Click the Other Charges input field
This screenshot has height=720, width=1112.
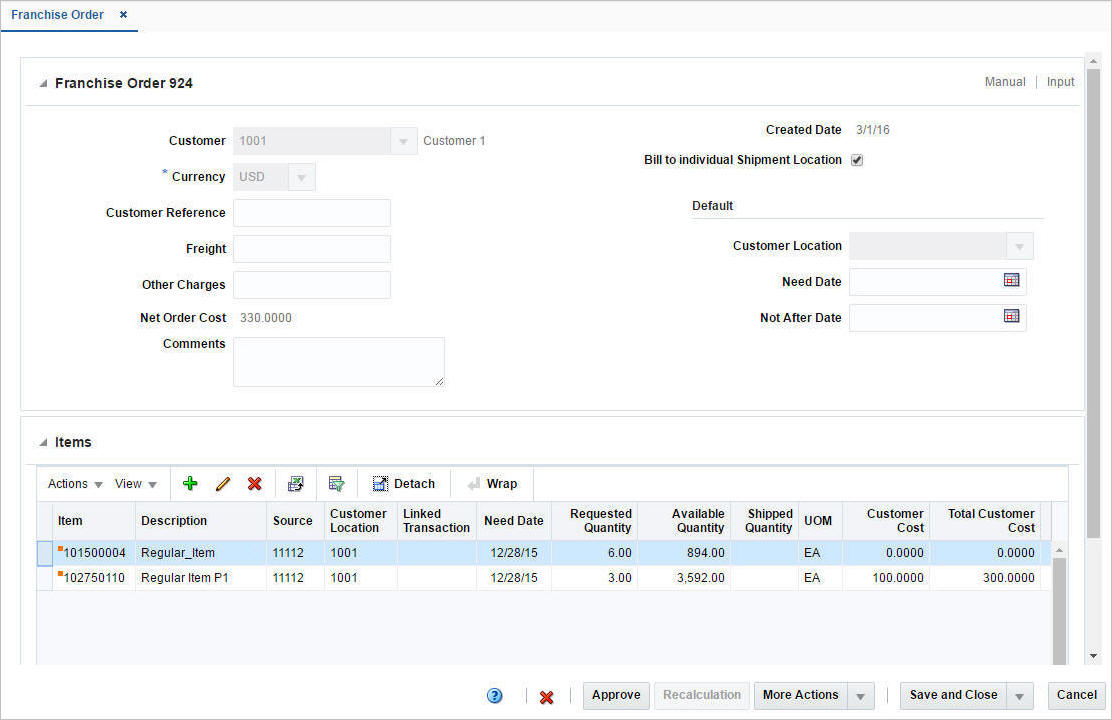coord(312,284)
